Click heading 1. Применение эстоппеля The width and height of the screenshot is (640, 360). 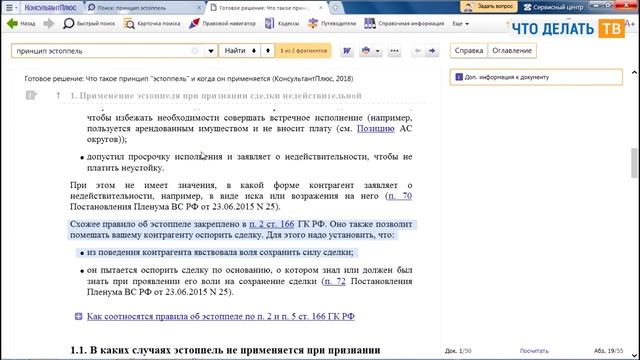point(216,96)
